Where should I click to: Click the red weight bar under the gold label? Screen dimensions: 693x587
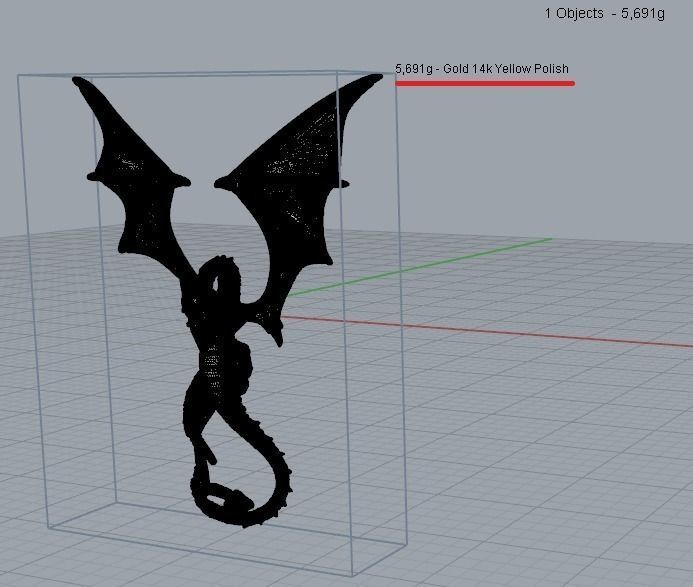coord(485,83)
